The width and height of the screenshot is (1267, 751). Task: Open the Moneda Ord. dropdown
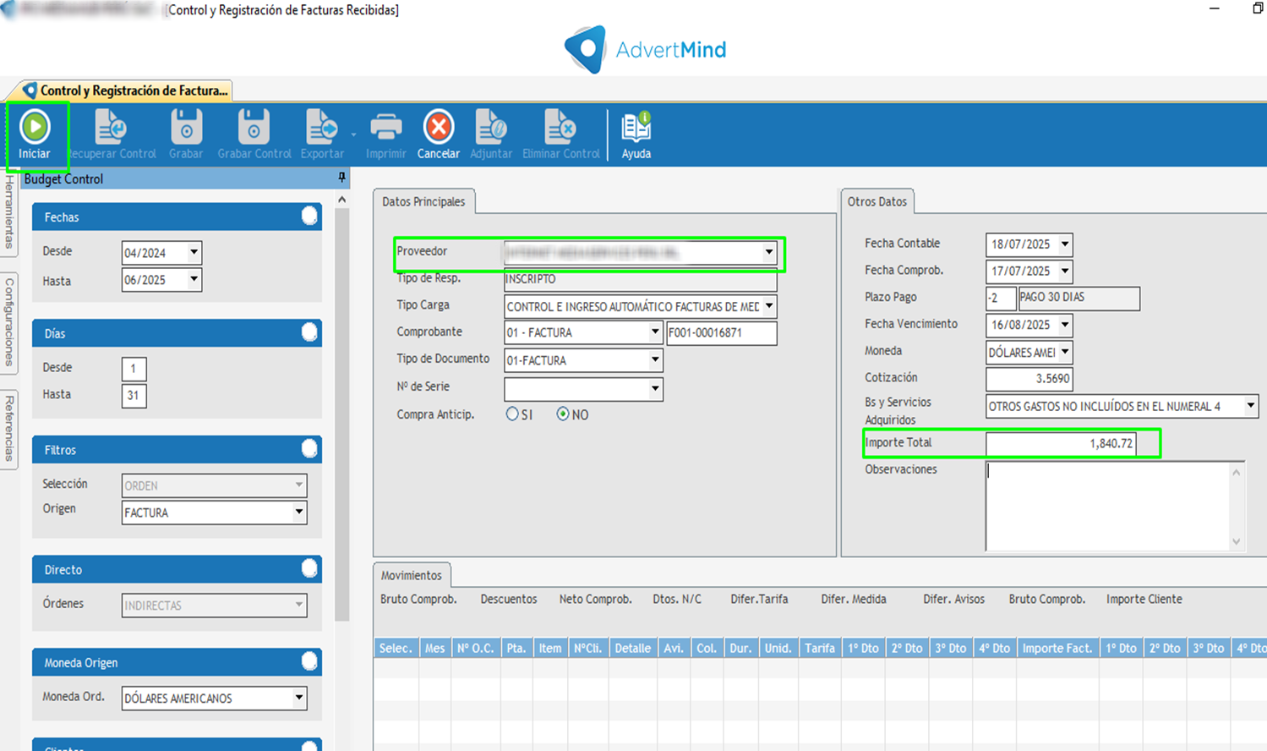pos(298,698)
